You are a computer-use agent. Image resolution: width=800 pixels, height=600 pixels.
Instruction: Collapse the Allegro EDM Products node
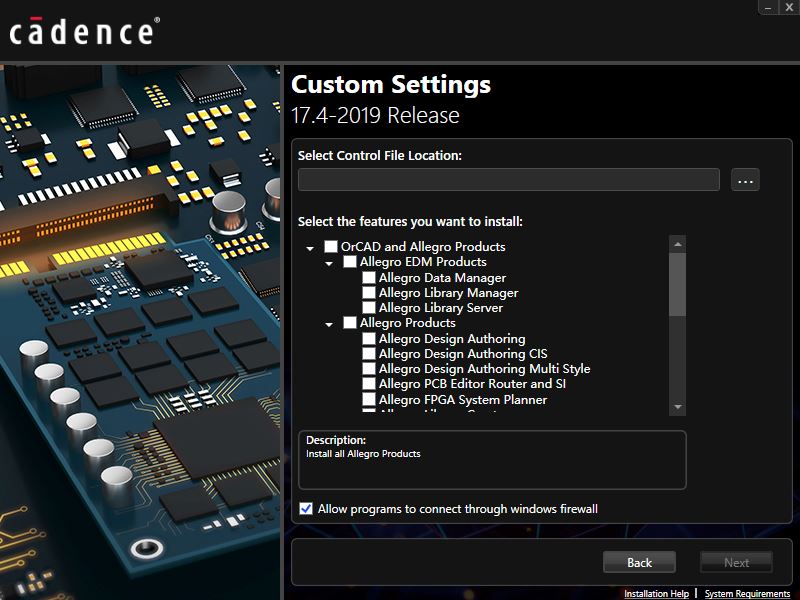[329, 264]
